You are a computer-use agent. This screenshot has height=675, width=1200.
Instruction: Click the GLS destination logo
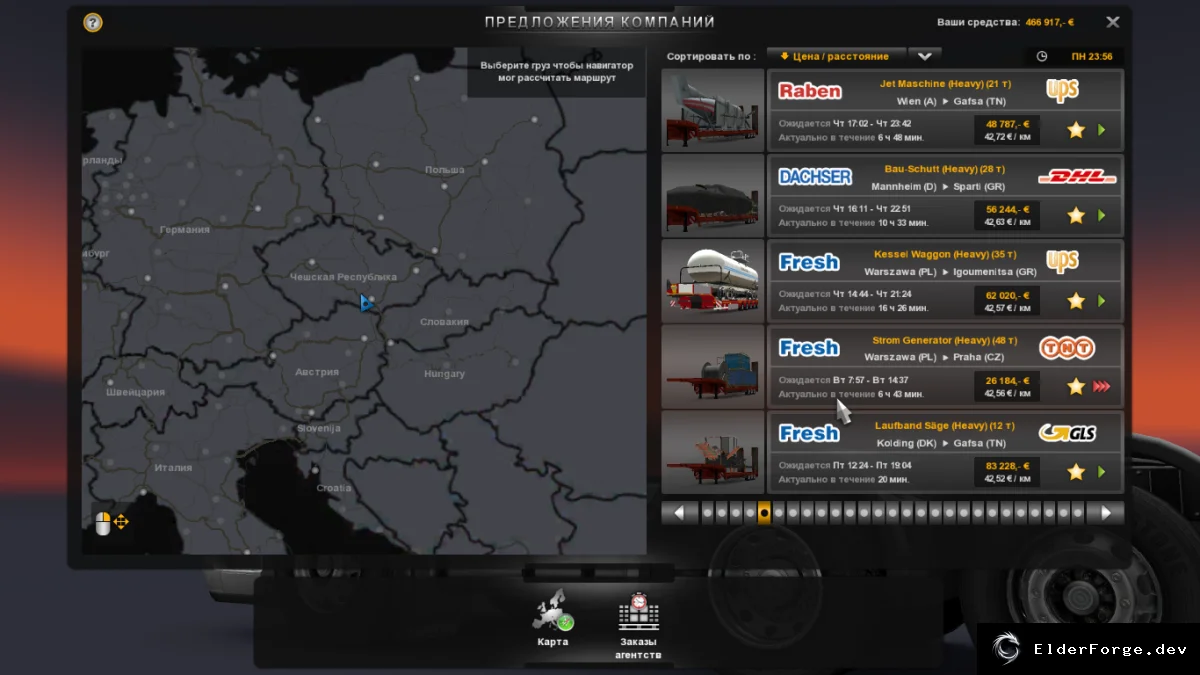pos(1067,433)
